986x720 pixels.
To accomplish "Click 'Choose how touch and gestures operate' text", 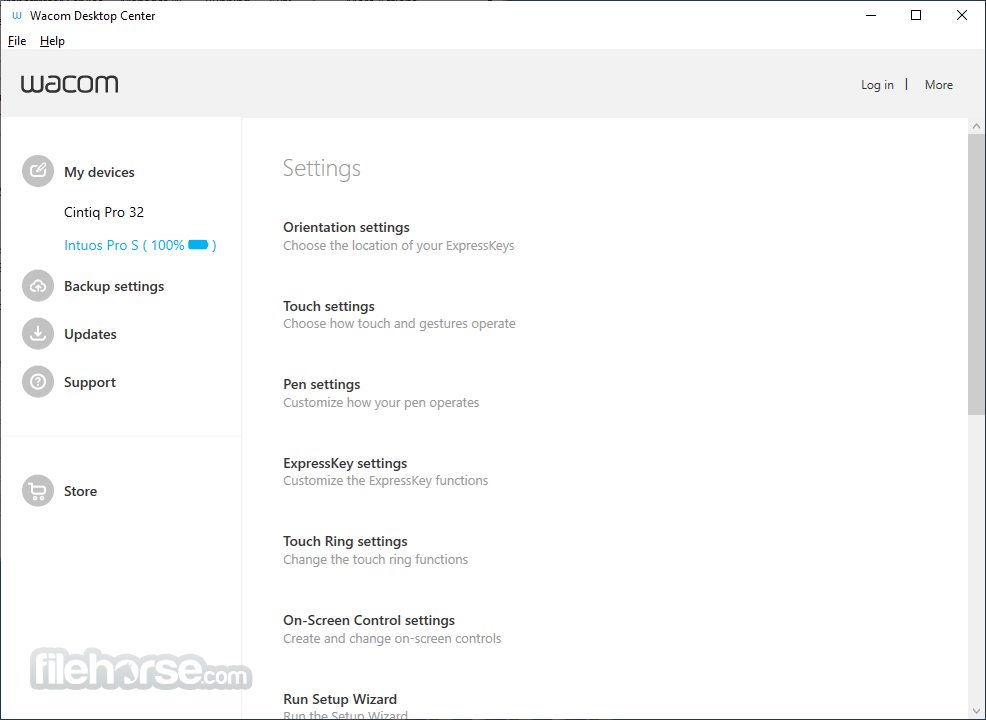I will point(399,324).
